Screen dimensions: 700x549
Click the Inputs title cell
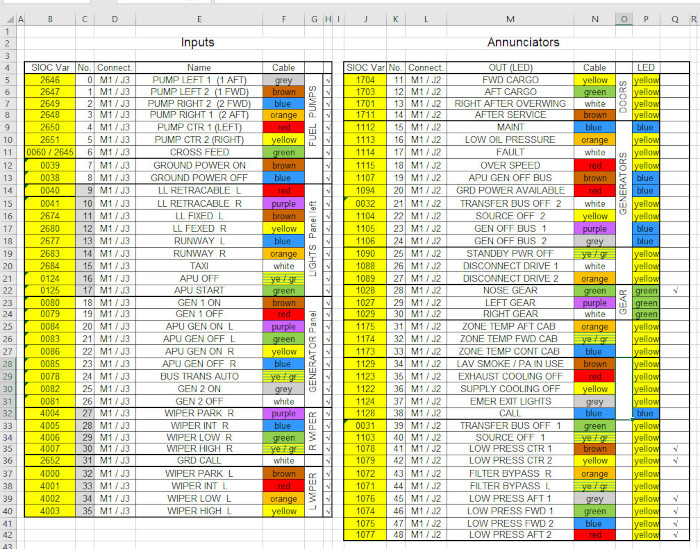click(196, 43)
